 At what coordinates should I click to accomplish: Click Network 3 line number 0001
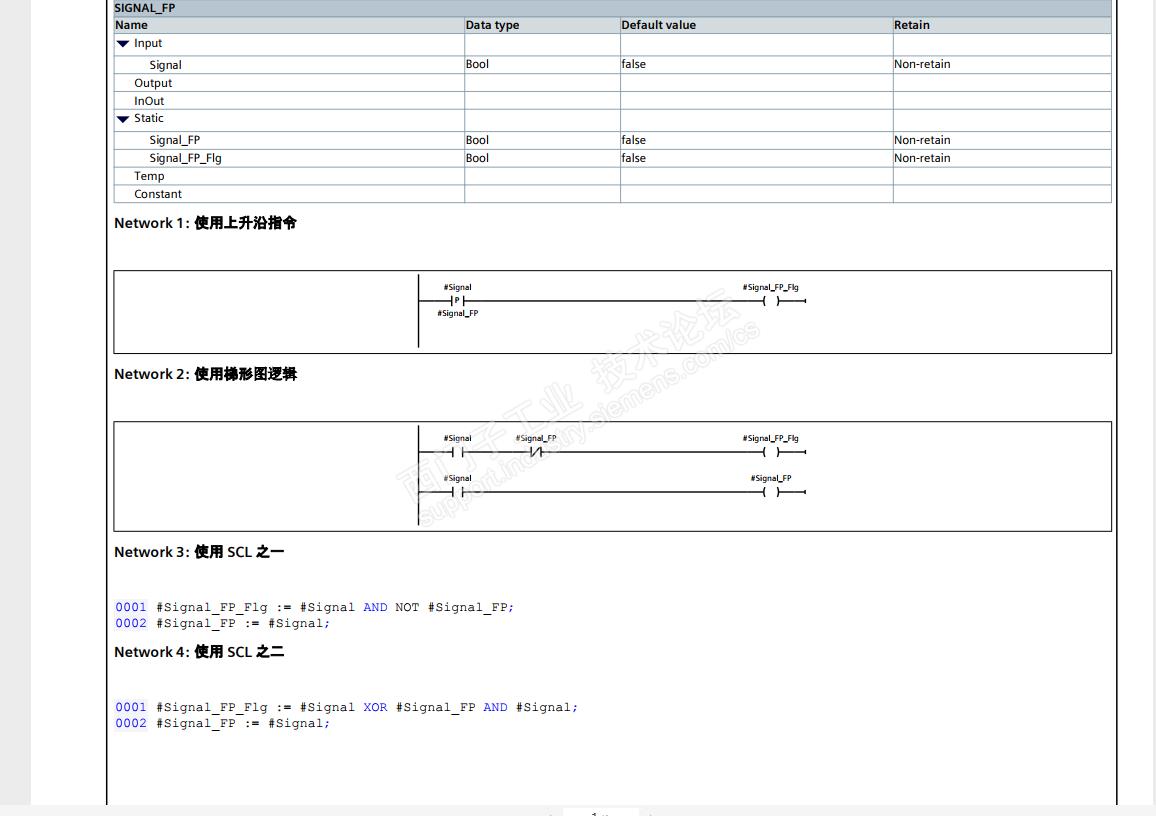point(131,607)
